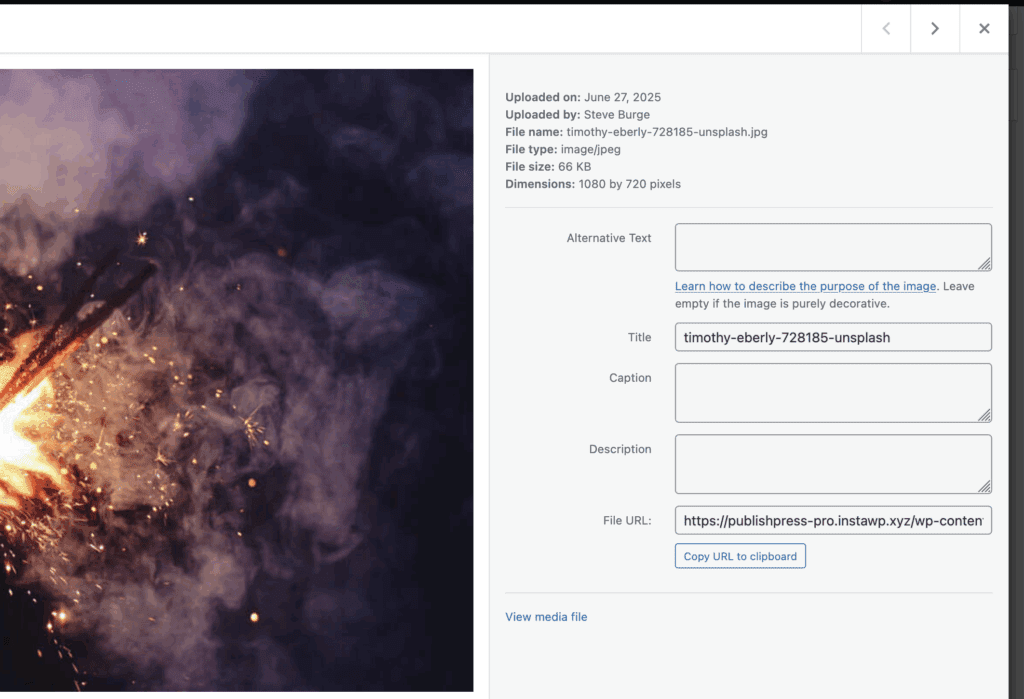This screenshot has height=699, width=1024.
Task: Click the File URL field
Action: [832, 520]
